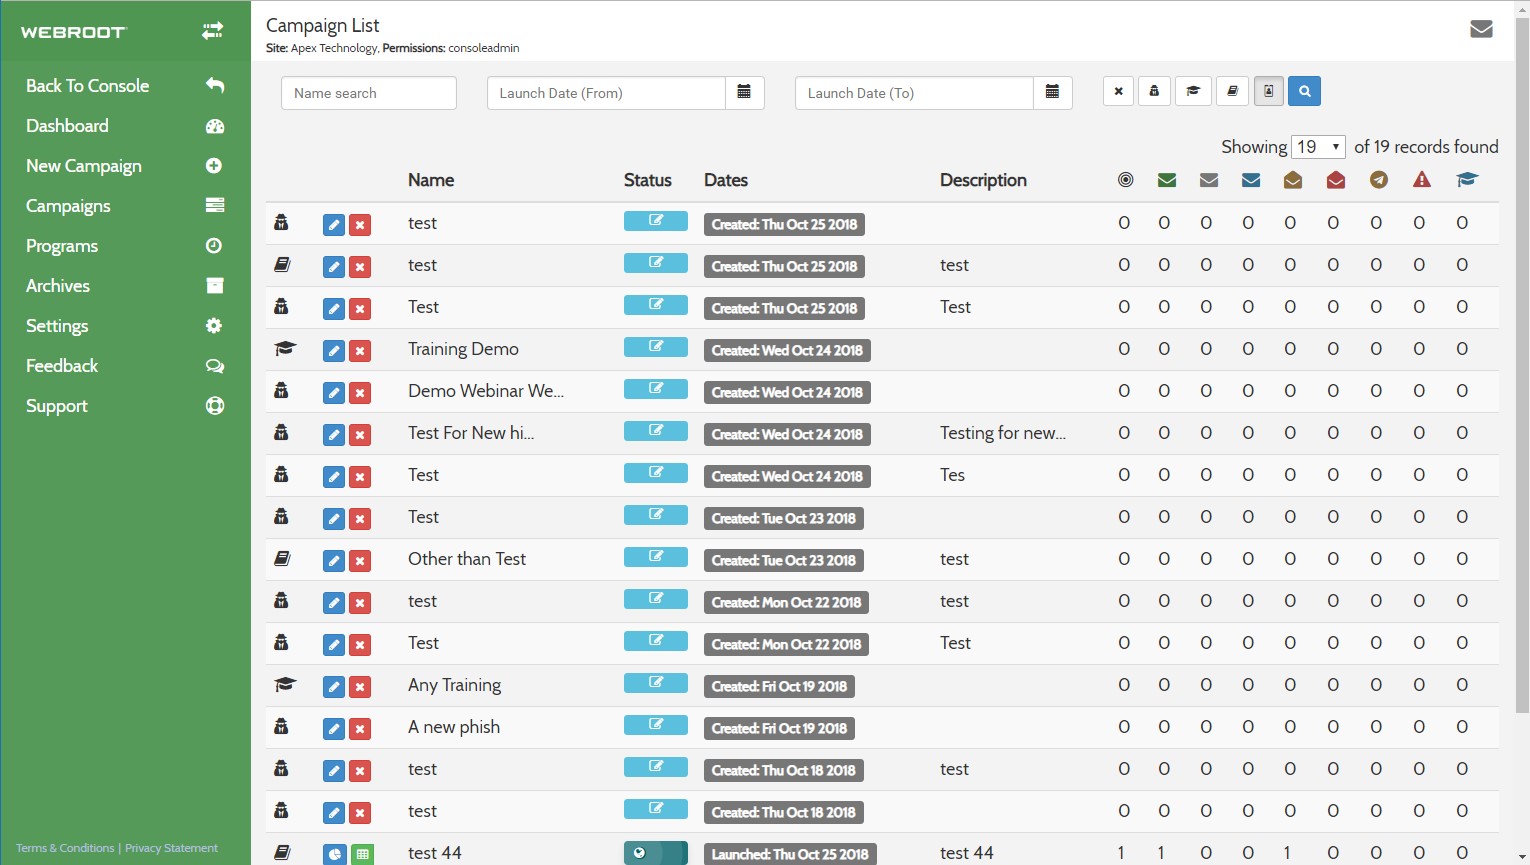The height and width of the screenshot is (865, 1530).
Task: Run search with blue magnifier button
Action: click(x=1304, y=91)
